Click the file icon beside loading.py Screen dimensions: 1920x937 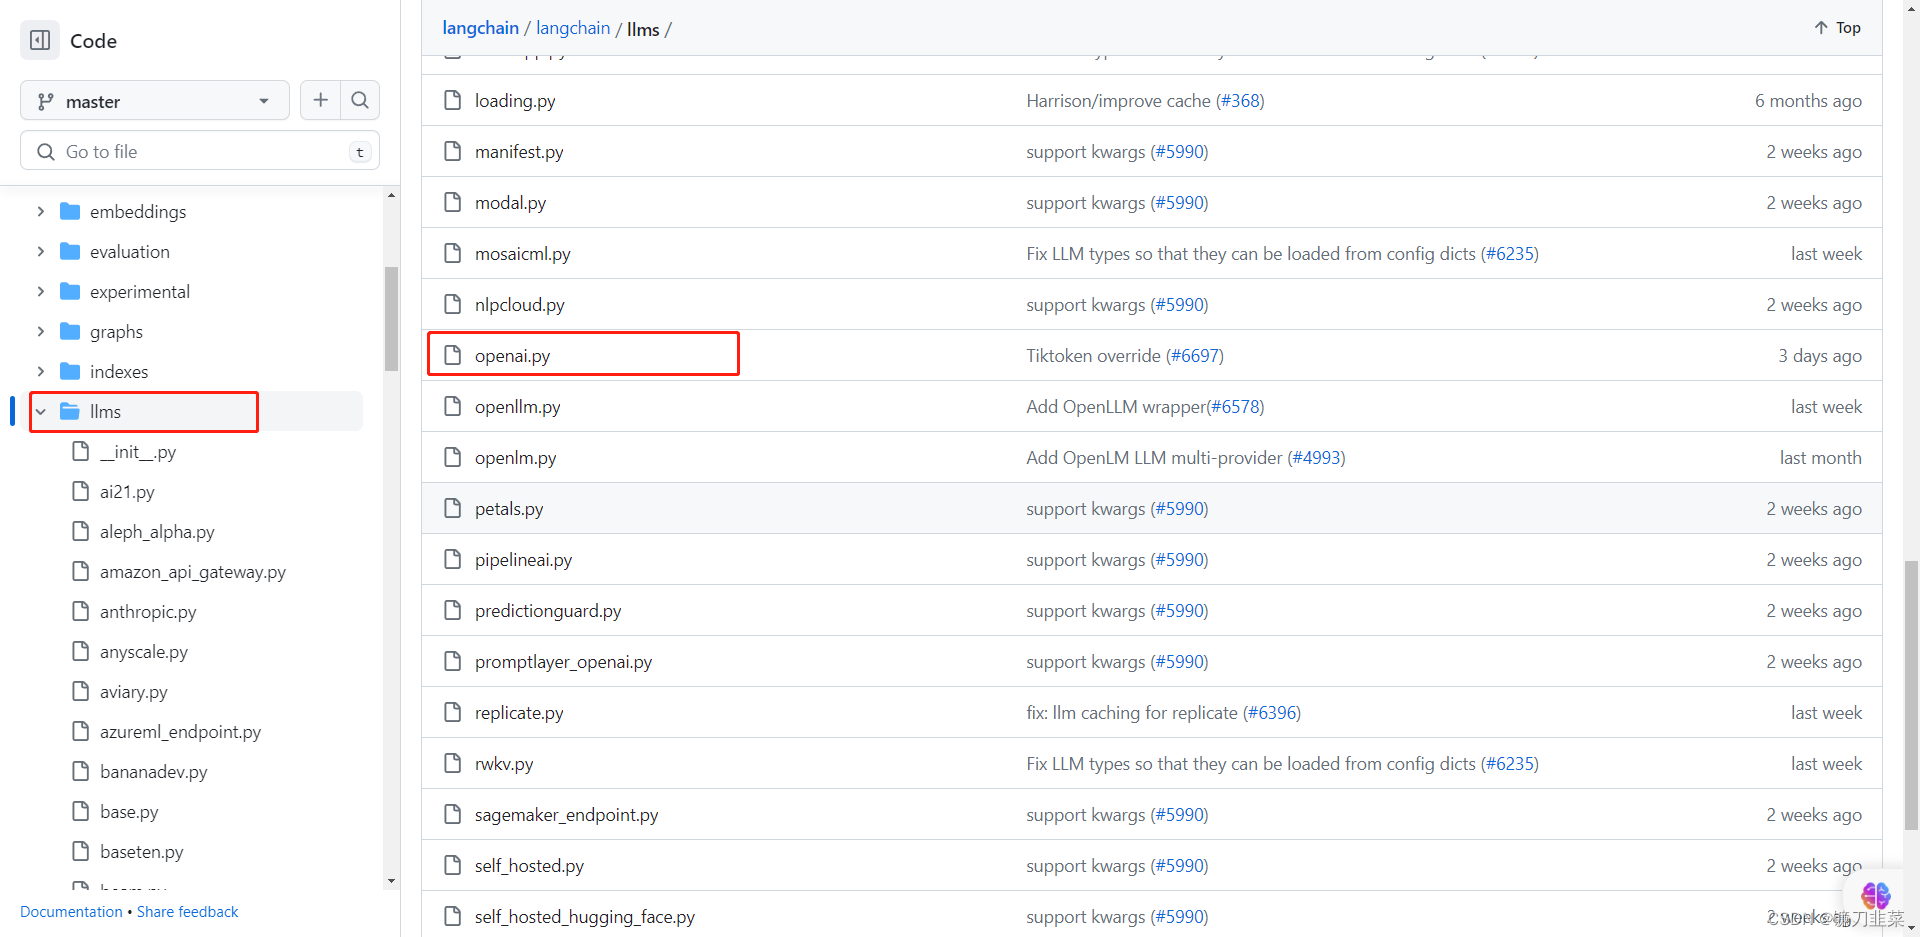(452, 100)
